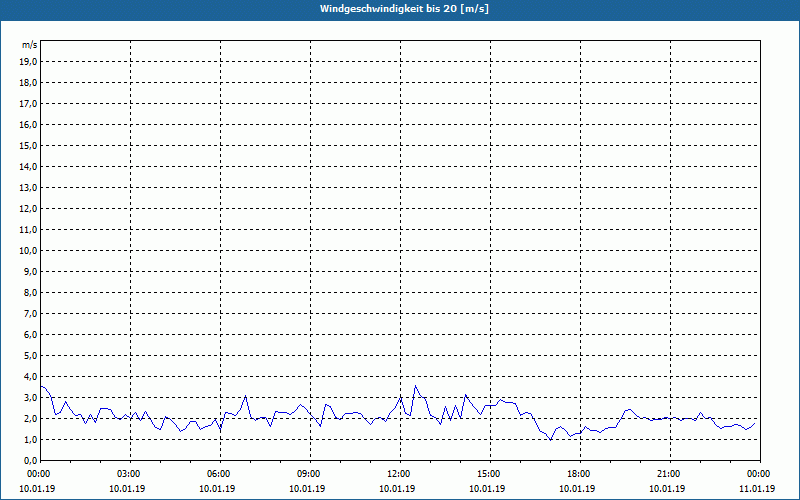Click the wind speed peak just after 12:00
Image resolution: width=800 pixels, height=500 pixels.
point(415,386)
